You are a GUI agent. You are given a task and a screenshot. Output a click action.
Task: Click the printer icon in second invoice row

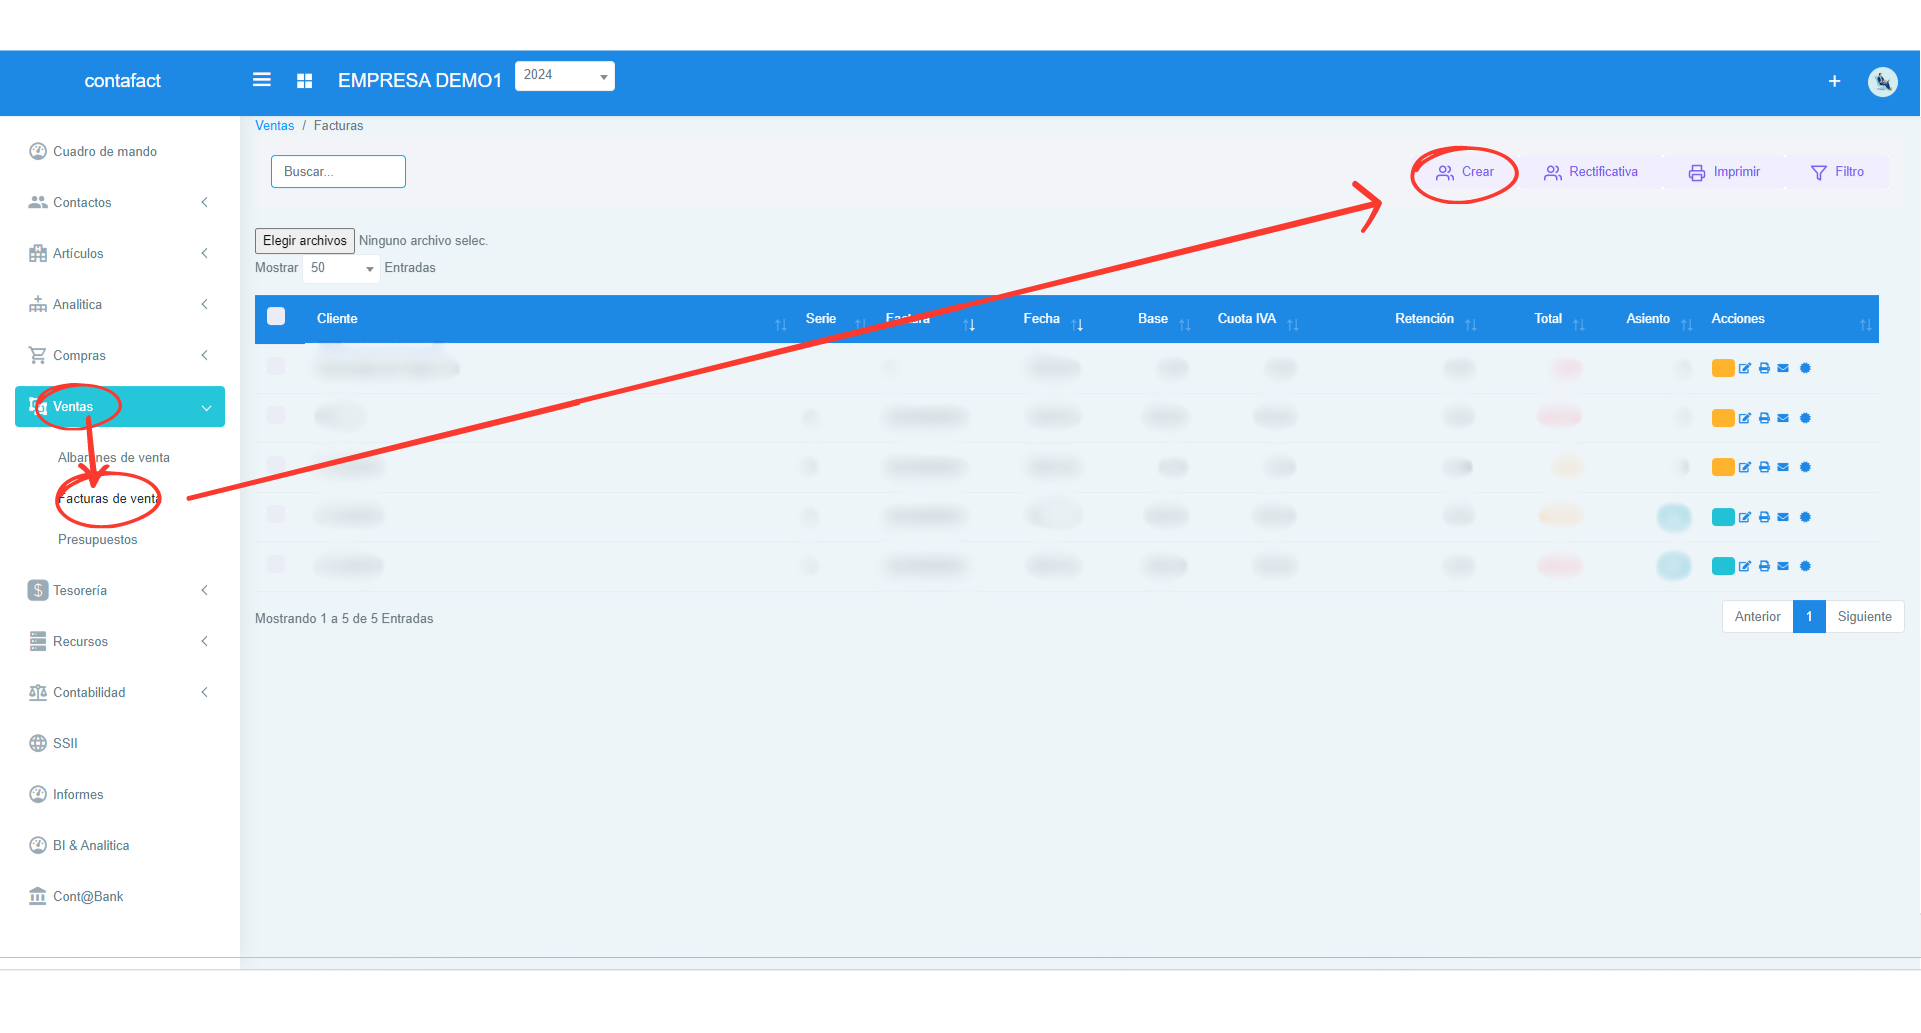[x=1764, y=418]
